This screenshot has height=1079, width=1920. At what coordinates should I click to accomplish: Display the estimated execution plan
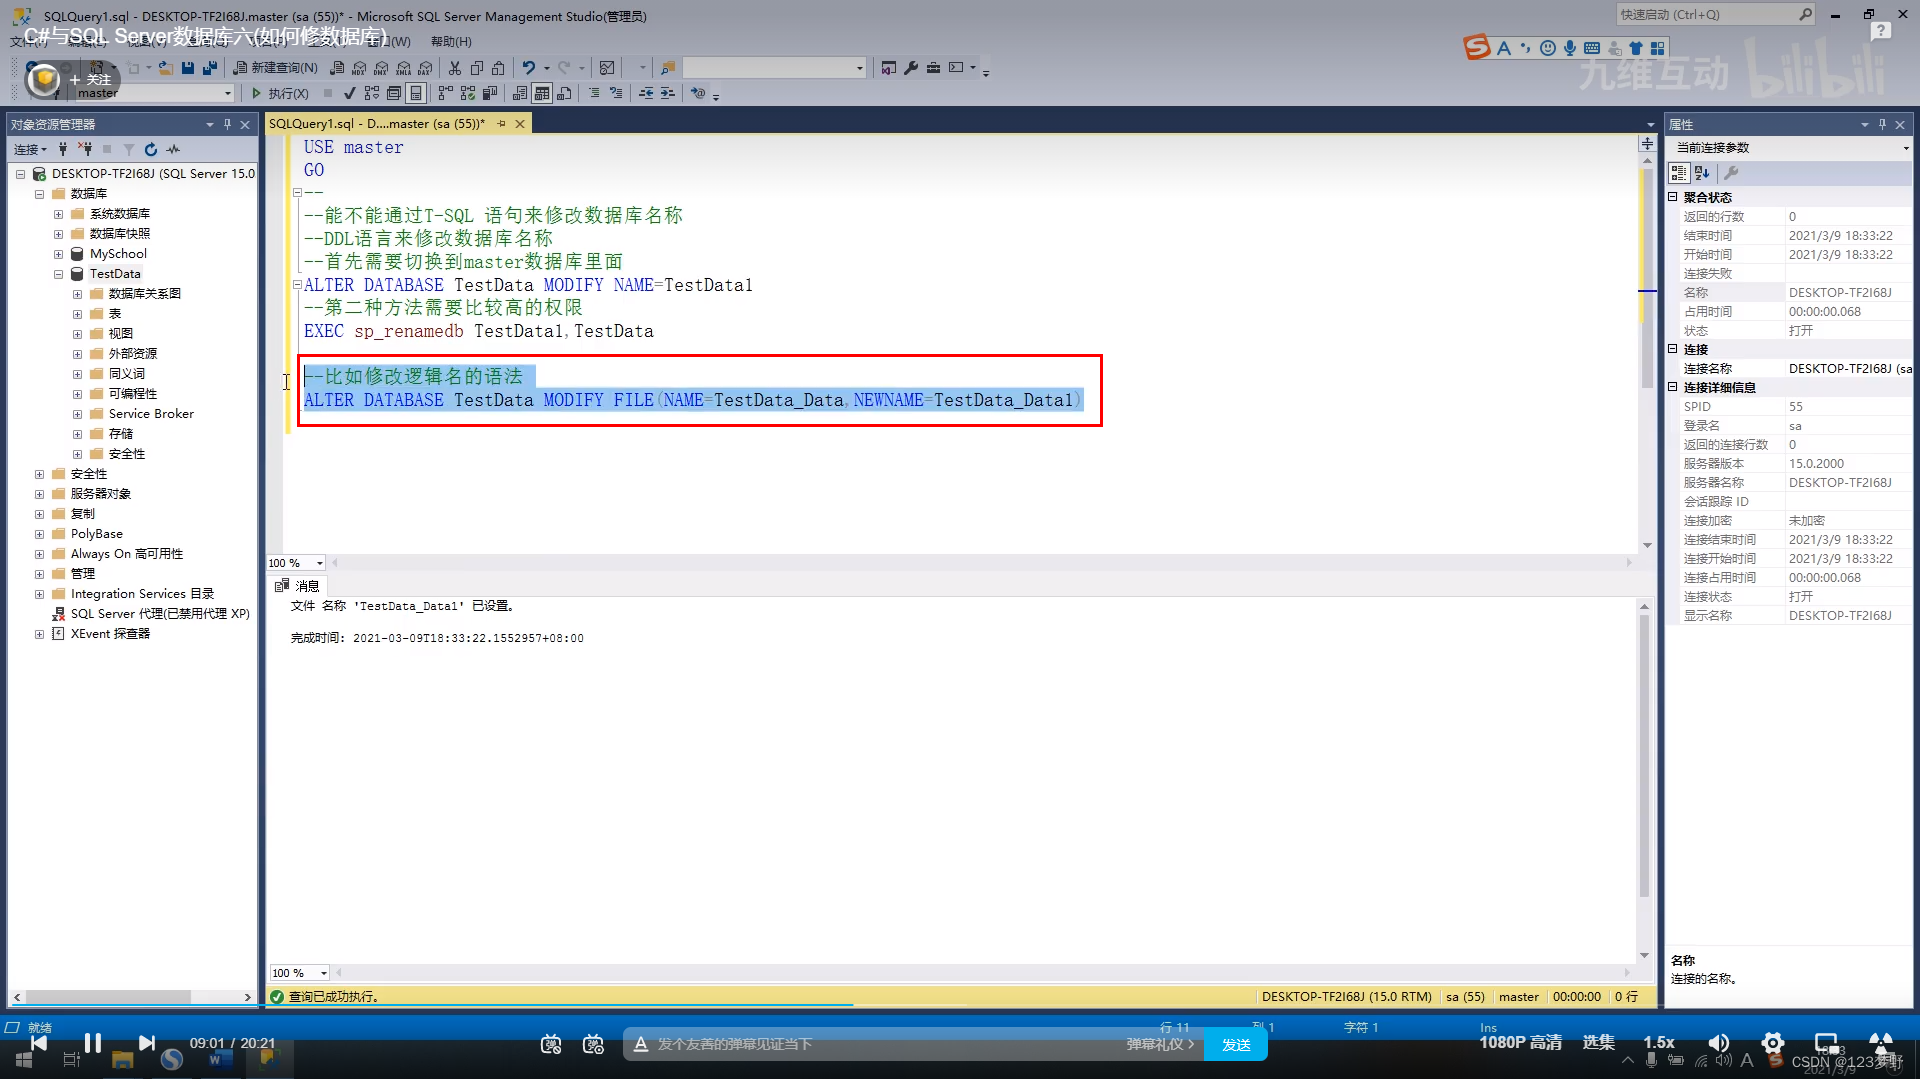tap(372, 93)
